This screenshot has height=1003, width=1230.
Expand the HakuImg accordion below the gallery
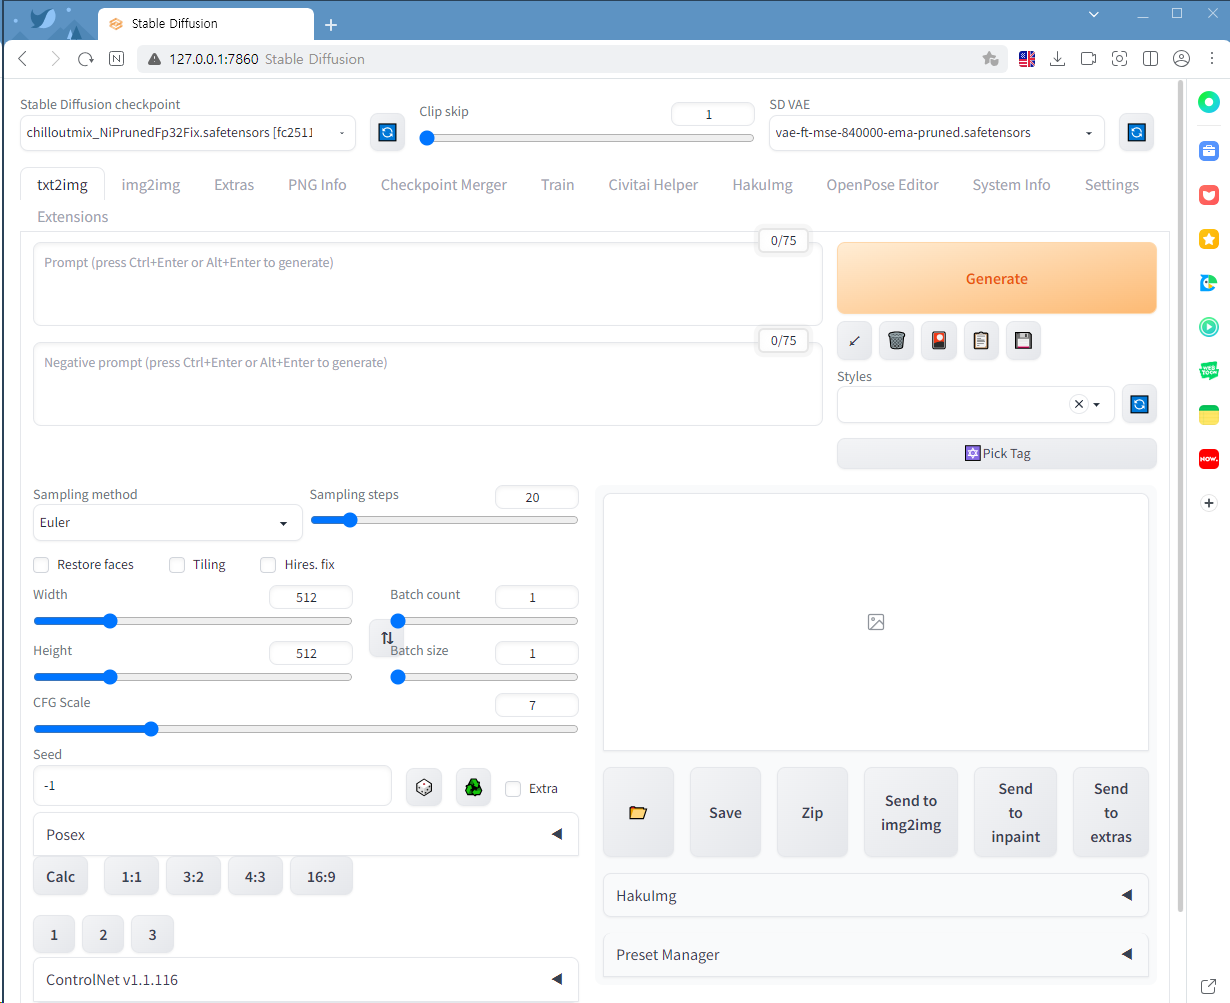[x=875, y=896]
